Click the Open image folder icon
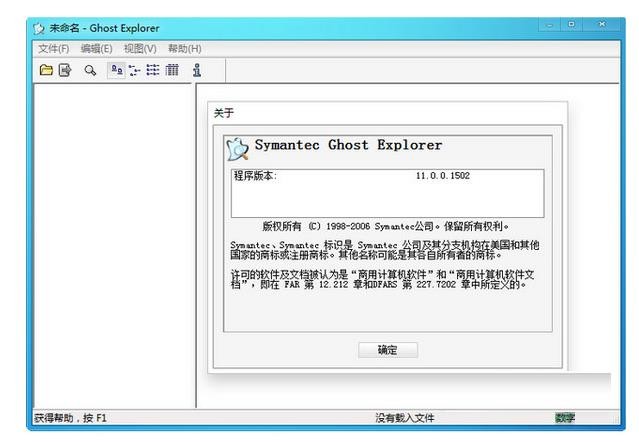The width and height of the screenshot is (639, 445). (46, 70)
